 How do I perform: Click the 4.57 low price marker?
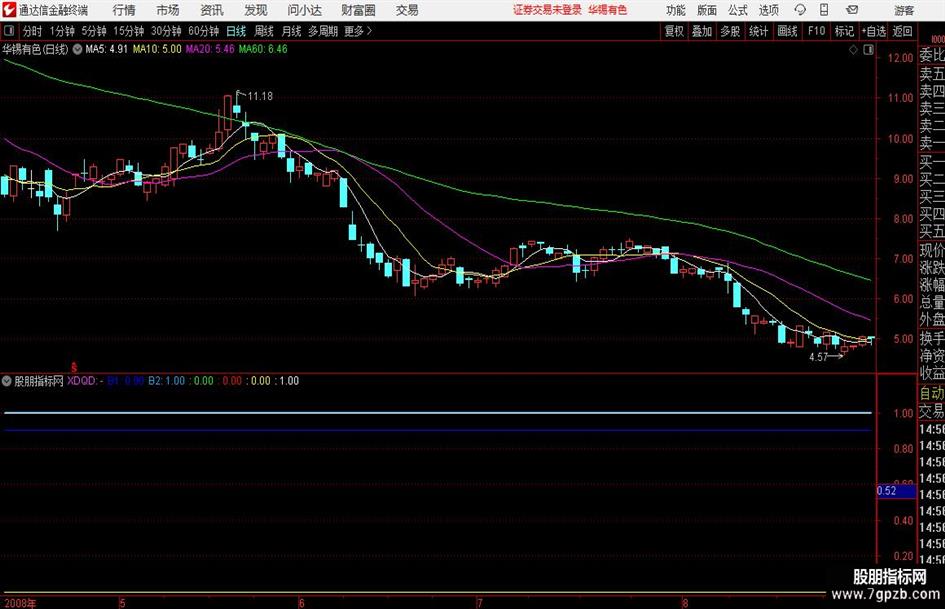tap(818, 357)
